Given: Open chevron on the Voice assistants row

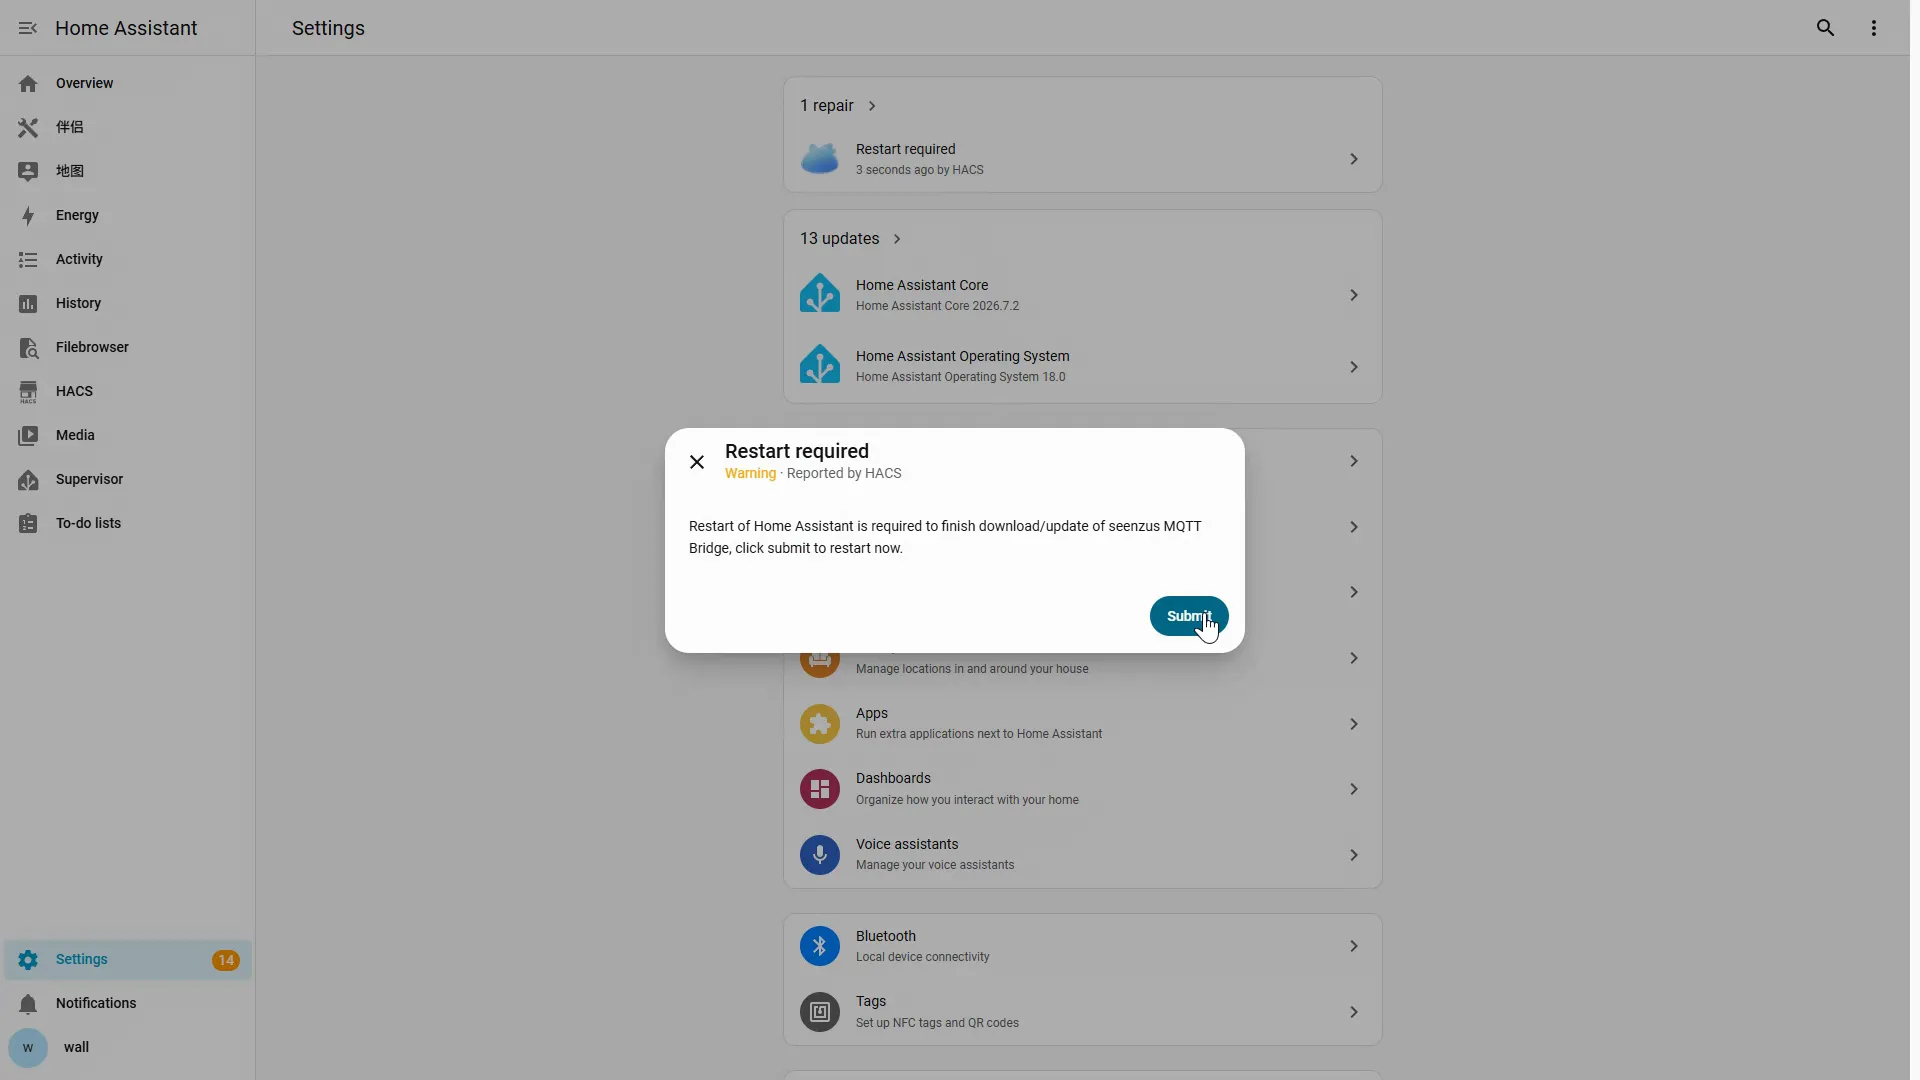Looking at the screenshot, I should point(1353,855).
